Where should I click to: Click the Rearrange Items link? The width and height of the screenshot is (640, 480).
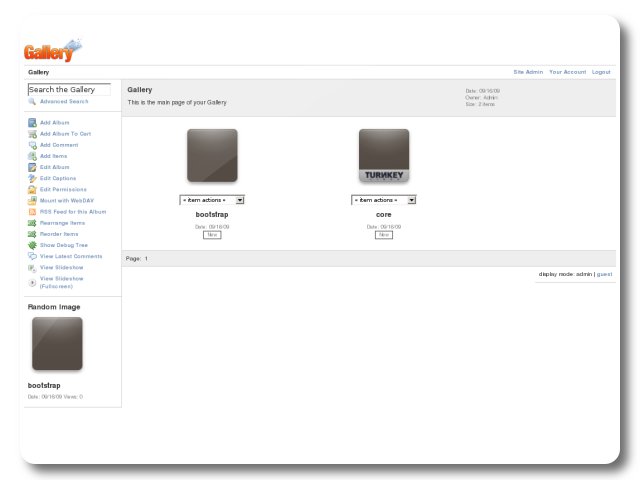[62, 223]
